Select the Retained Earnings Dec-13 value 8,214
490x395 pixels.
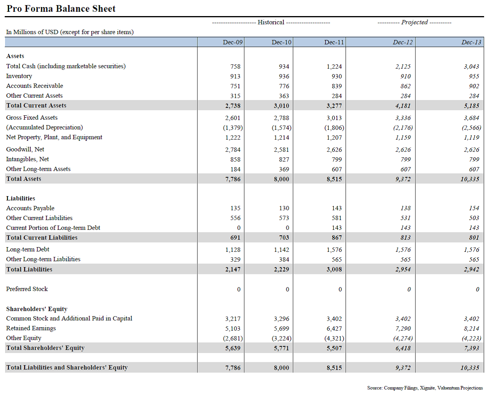(x=471, y=328)
